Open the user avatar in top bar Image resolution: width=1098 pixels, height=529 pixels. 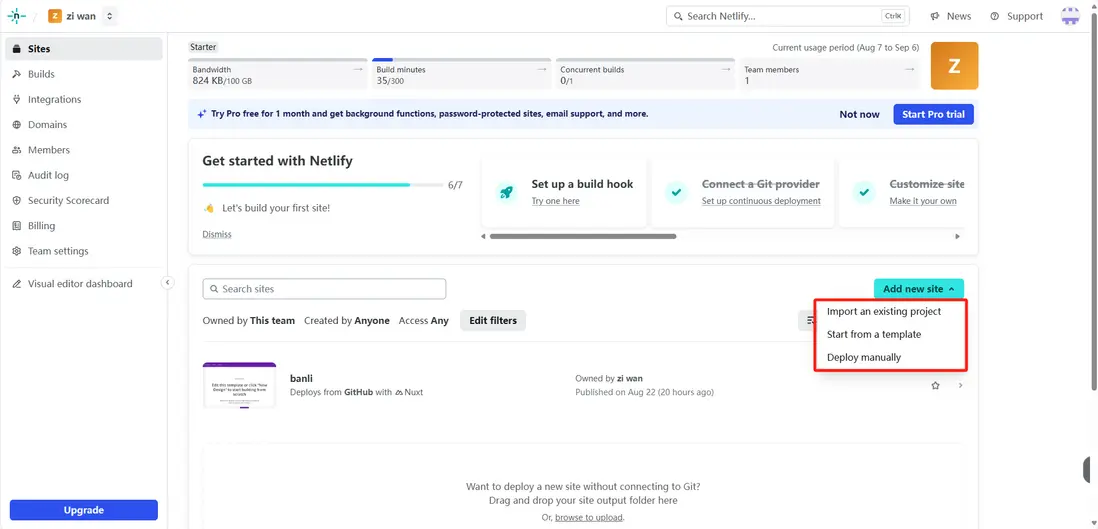pos(1070,16)
